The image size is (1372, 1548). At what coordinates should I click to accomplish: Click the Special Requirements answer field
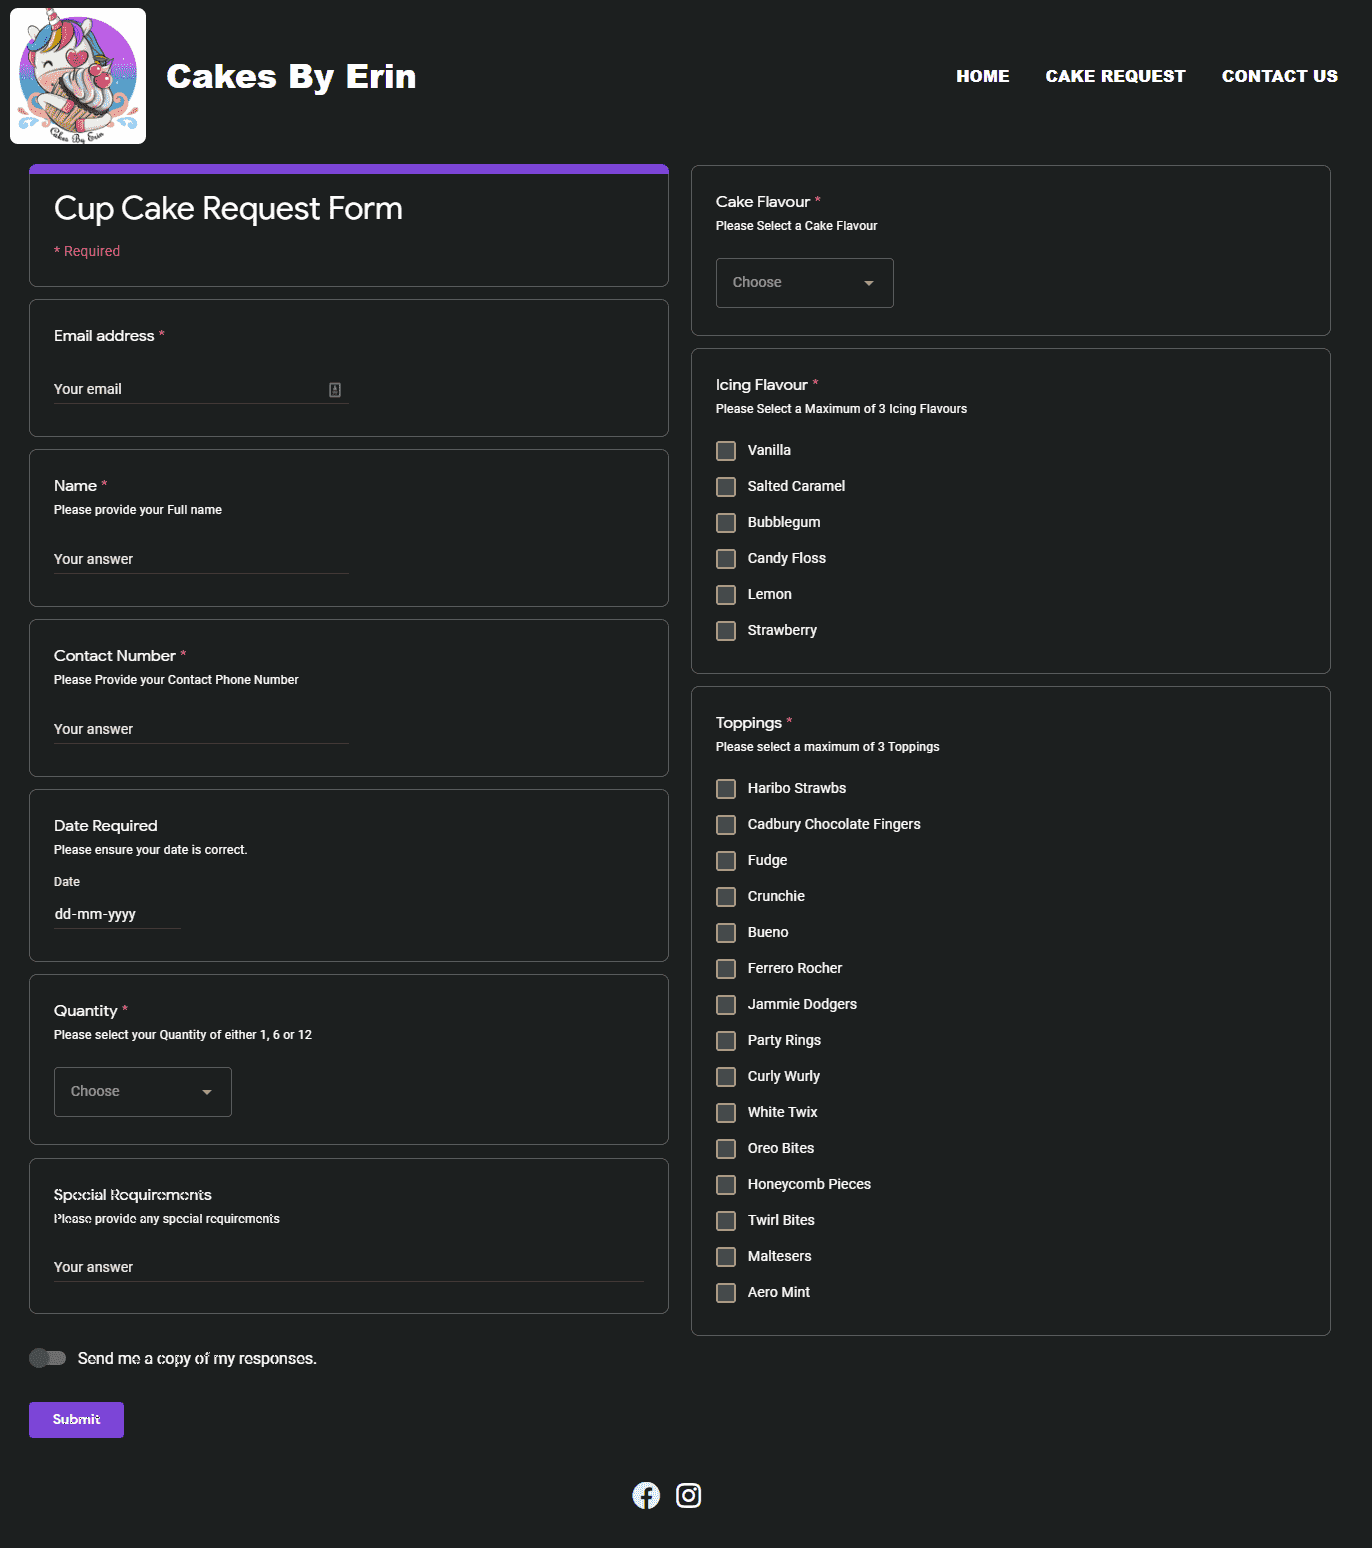348,1267
